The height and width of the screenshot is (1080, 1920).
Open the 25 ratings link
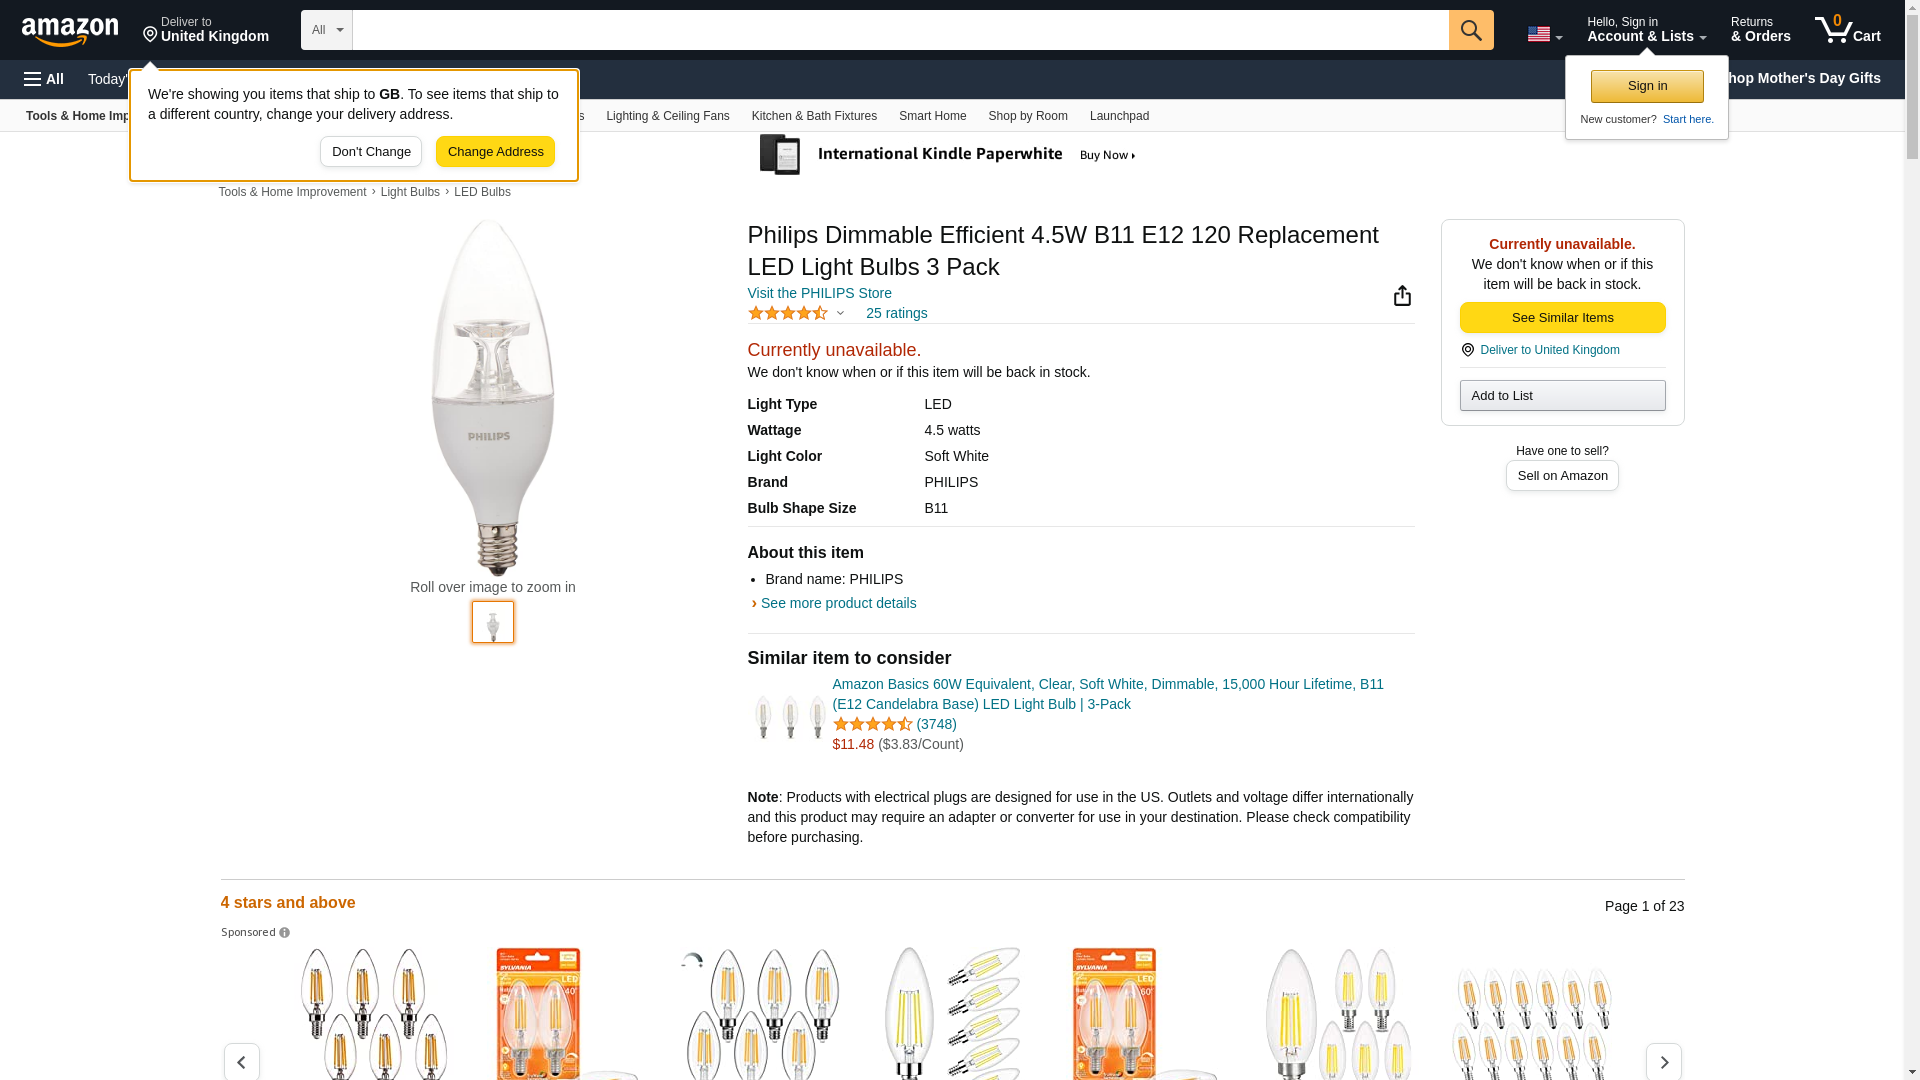click(x=896, y=313)
